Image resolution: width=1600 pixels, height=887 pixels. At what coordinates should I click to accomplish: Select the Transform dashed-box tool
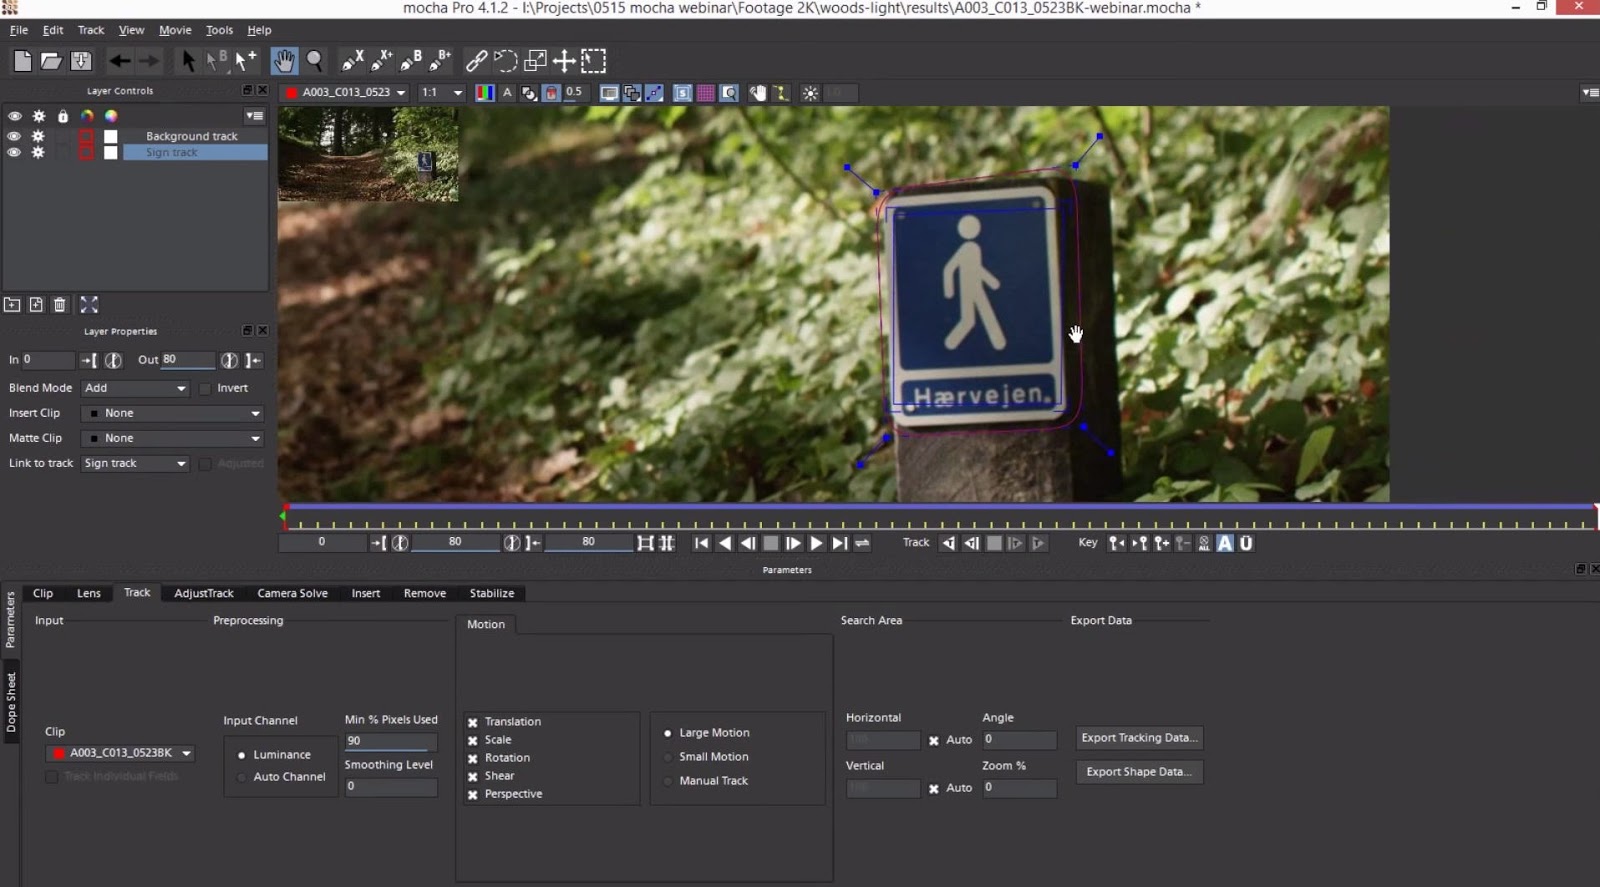(594, 61)
